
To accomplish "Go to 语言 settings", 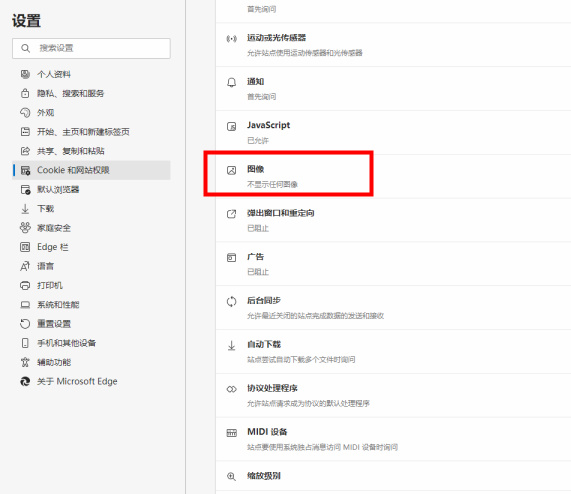I will point(91,266).
